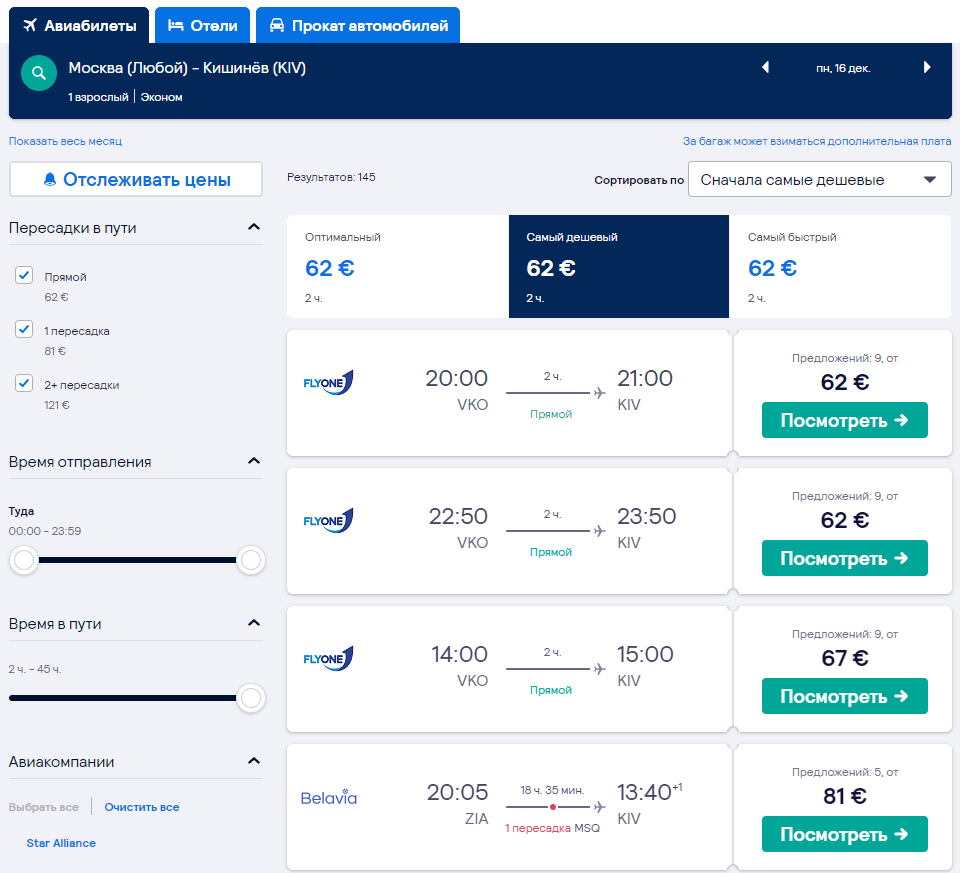Open the Прокат автомобилей tab

pos(358,26)
